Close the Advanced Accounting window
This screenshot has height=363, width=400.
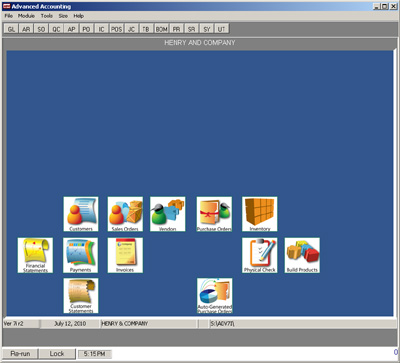coord(393,6)
